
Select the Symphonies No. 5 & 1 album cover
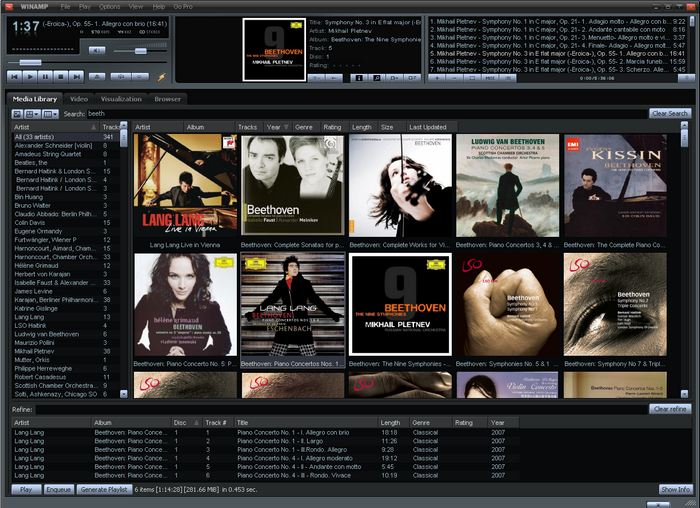[507, 304]
